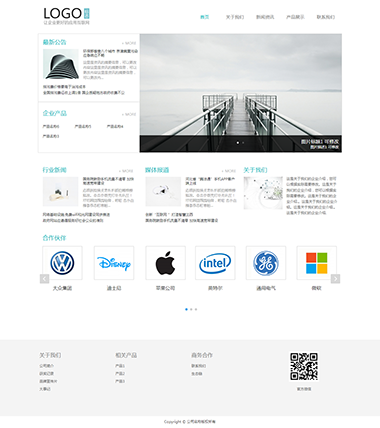Screen dimensions: 380x428
Task: Open 新闻资讯 in the top navigation
Action: (265, 17)
